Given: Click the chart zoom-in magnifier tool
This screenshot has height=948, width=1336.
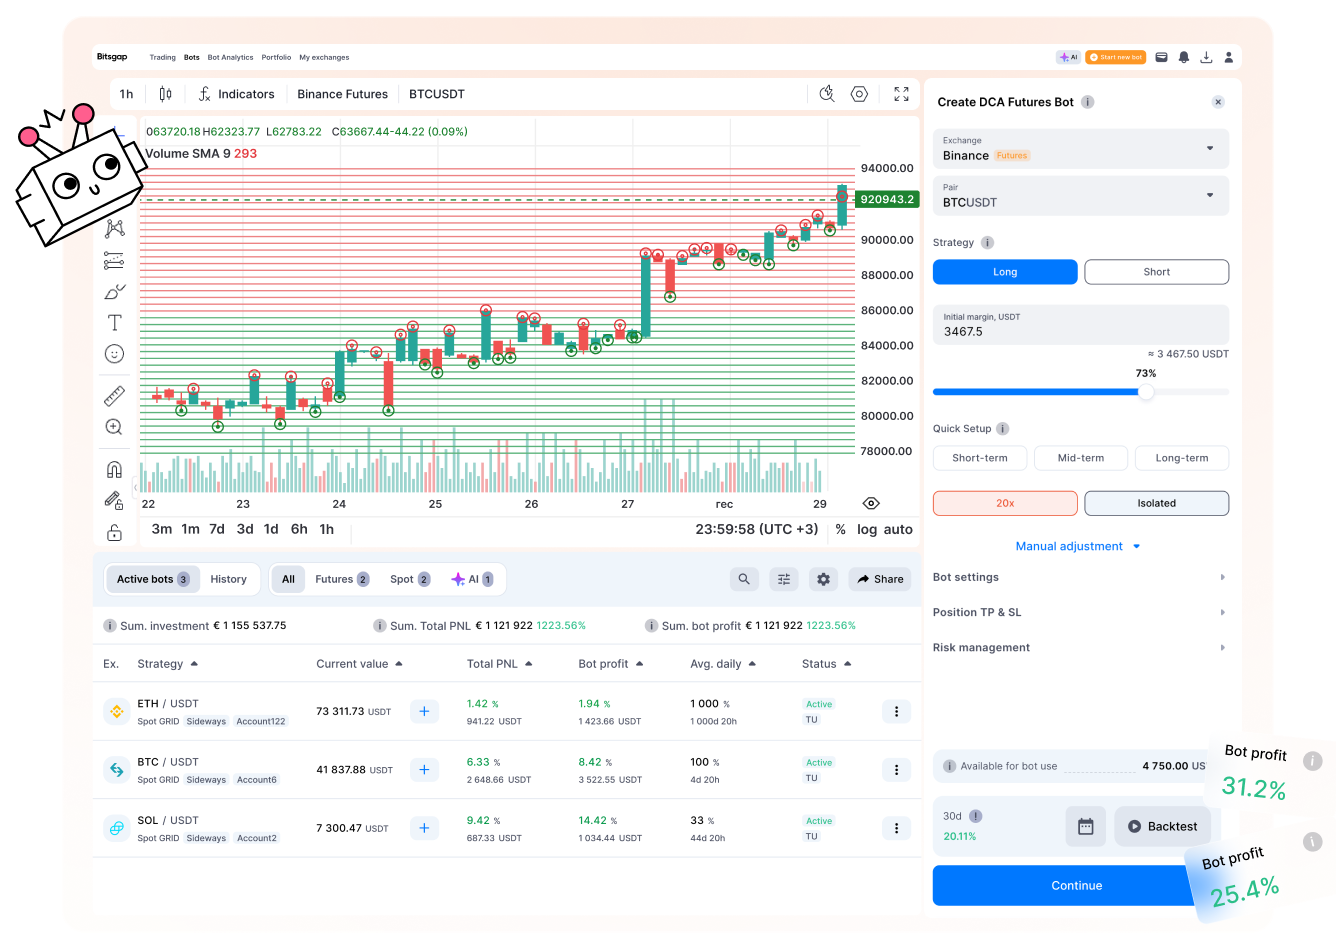Looking at the screenshot, I should click(114, 427).
